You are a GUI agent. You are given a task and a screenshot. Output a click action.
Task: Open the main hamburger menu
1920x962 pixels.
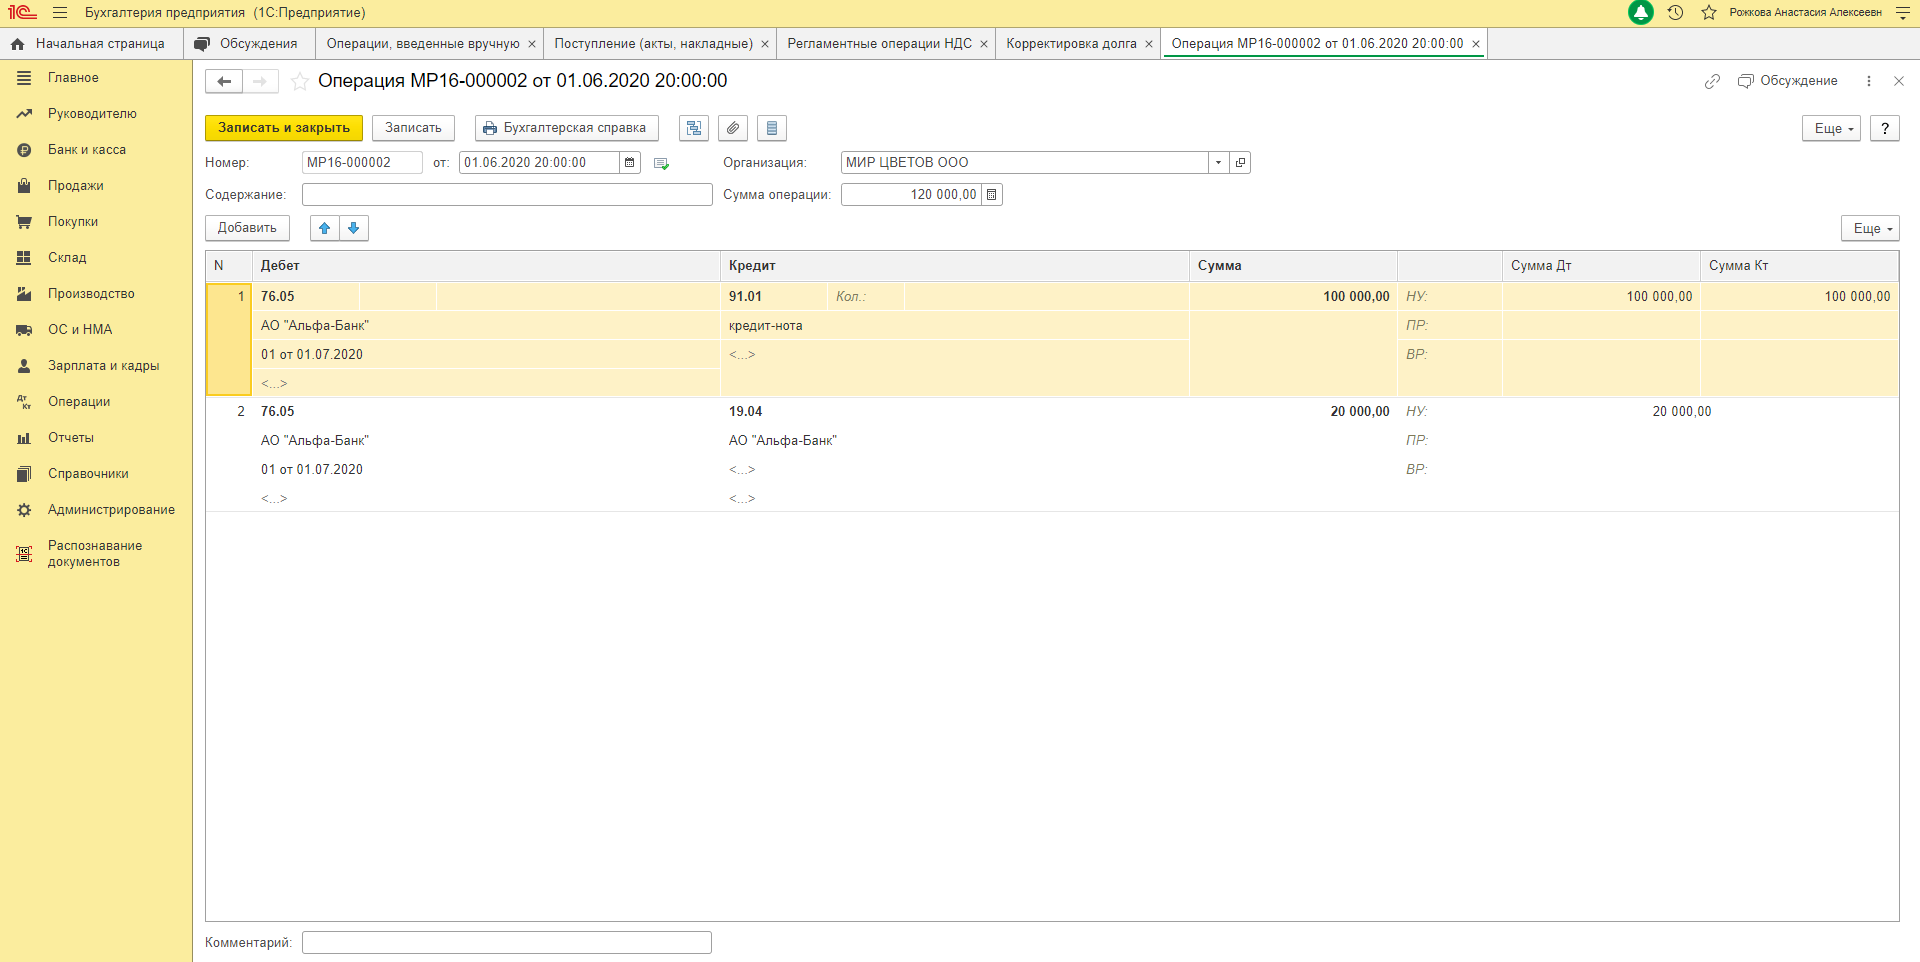click(60, 13)
